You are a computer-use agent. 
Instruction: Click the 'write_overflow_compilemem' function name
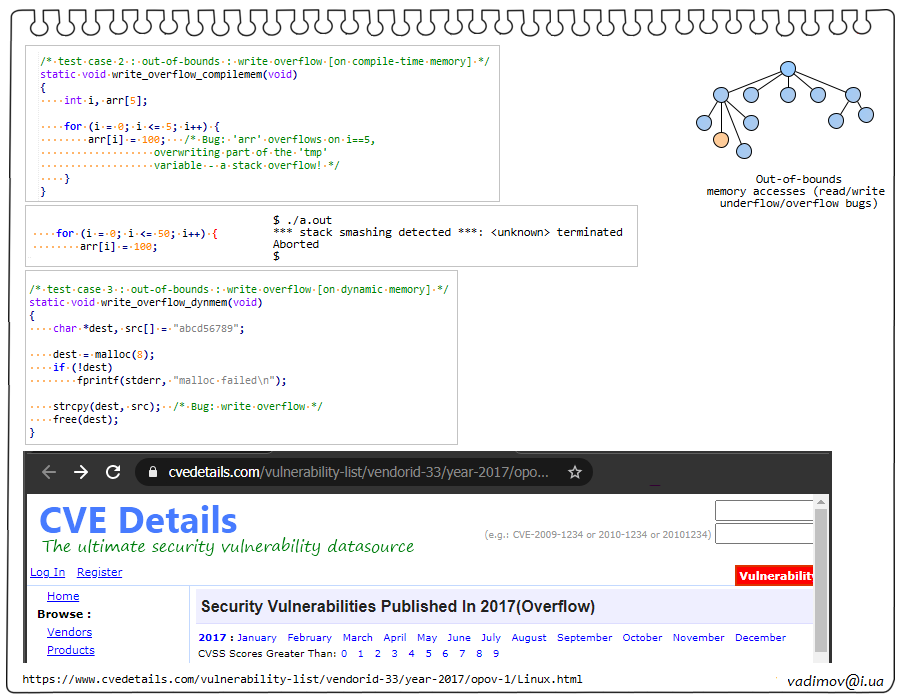point(187,75)
